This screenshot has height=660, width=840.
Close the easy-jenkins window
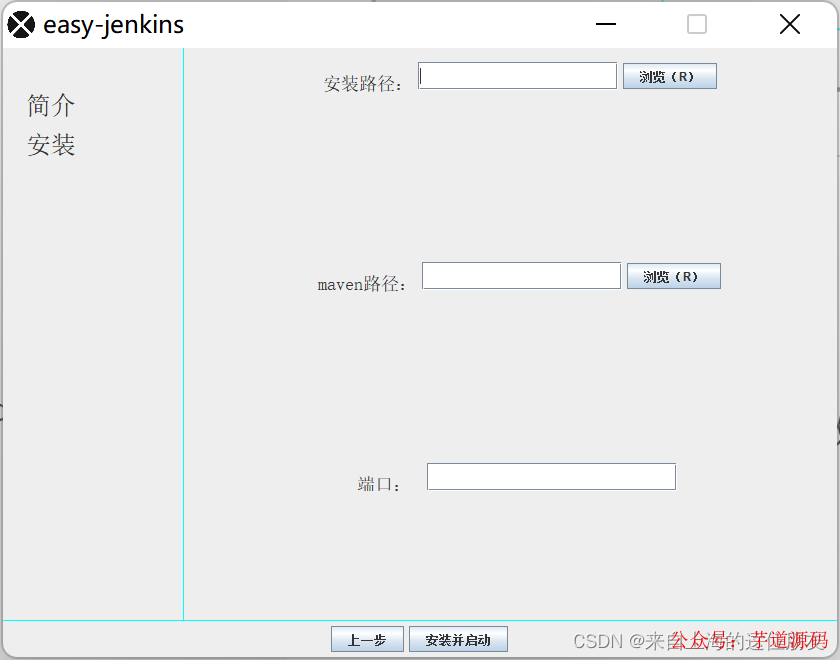(x=789, y=24)
